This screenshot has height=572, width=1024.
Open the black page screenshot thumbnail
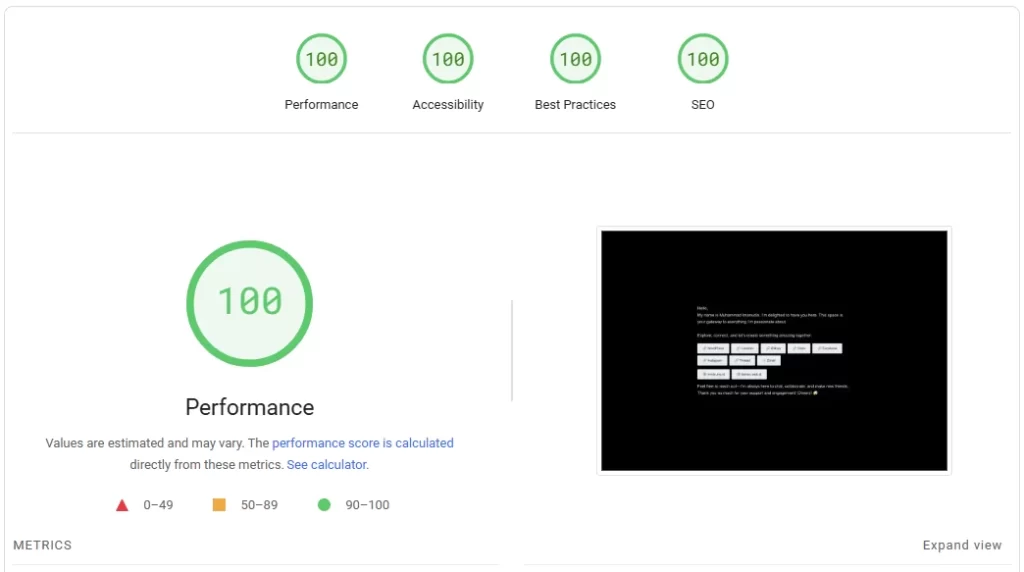[x=774, y=350]
